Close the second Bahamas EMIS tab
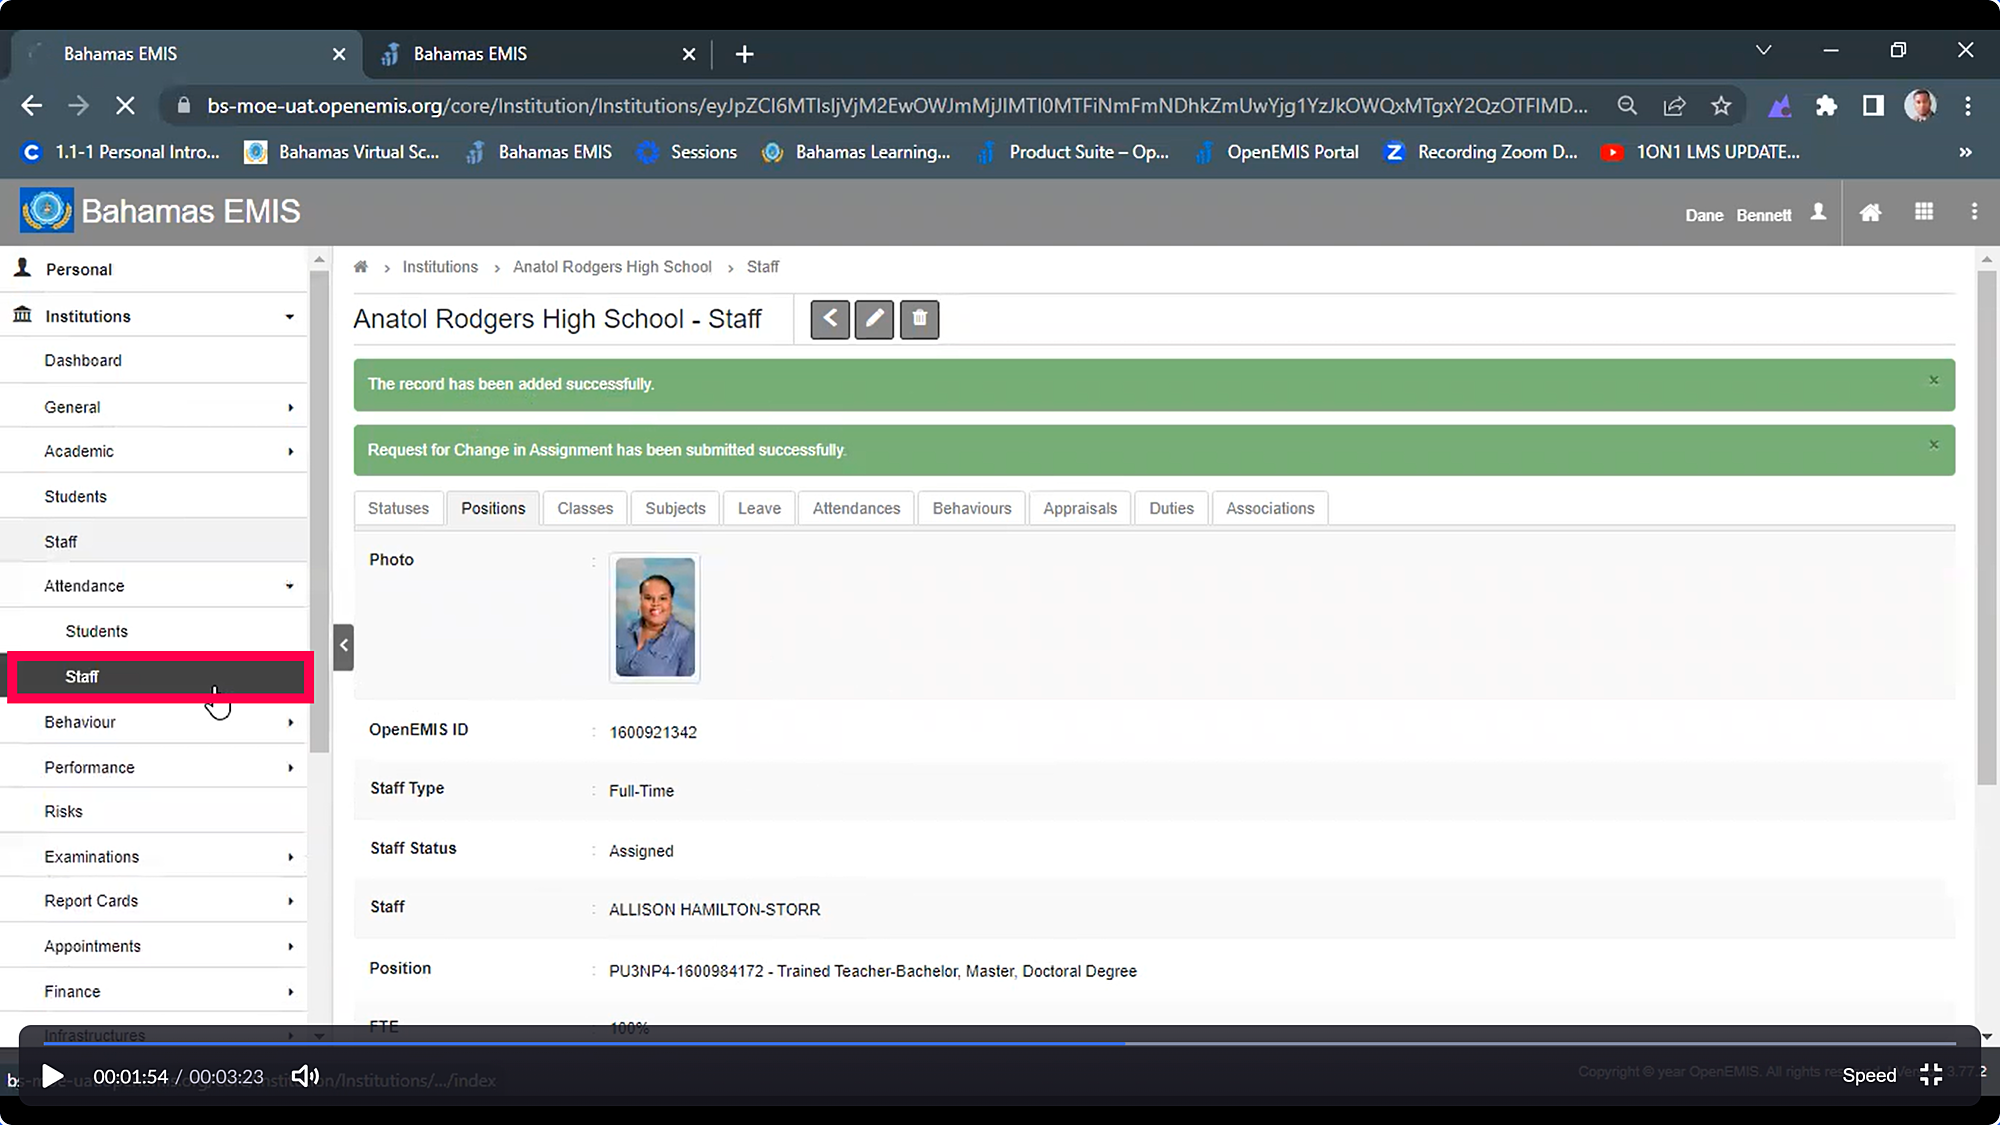 point(689,54)
